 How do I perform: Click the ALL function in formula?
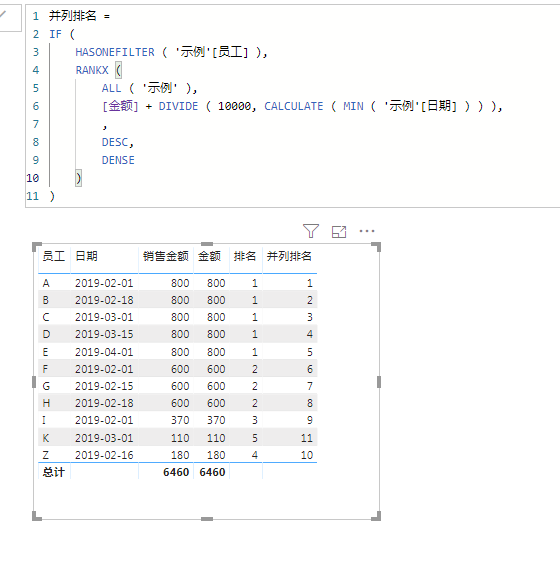111,88
